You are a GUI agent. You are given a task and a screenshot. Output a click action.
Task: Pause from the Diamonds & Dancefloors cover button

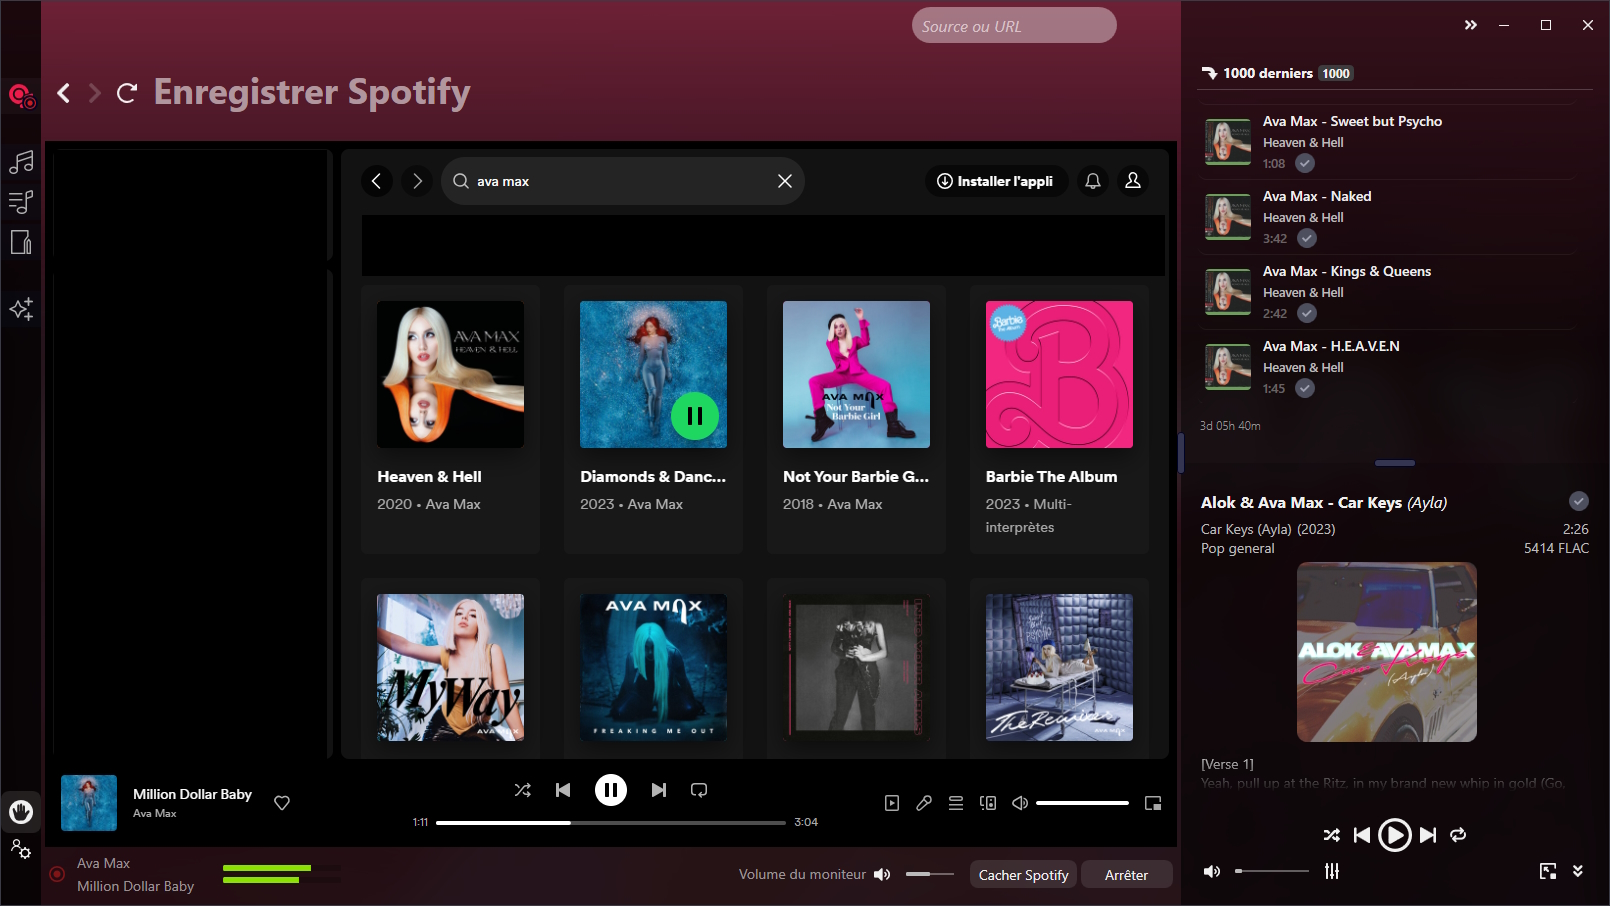point(695,416)
